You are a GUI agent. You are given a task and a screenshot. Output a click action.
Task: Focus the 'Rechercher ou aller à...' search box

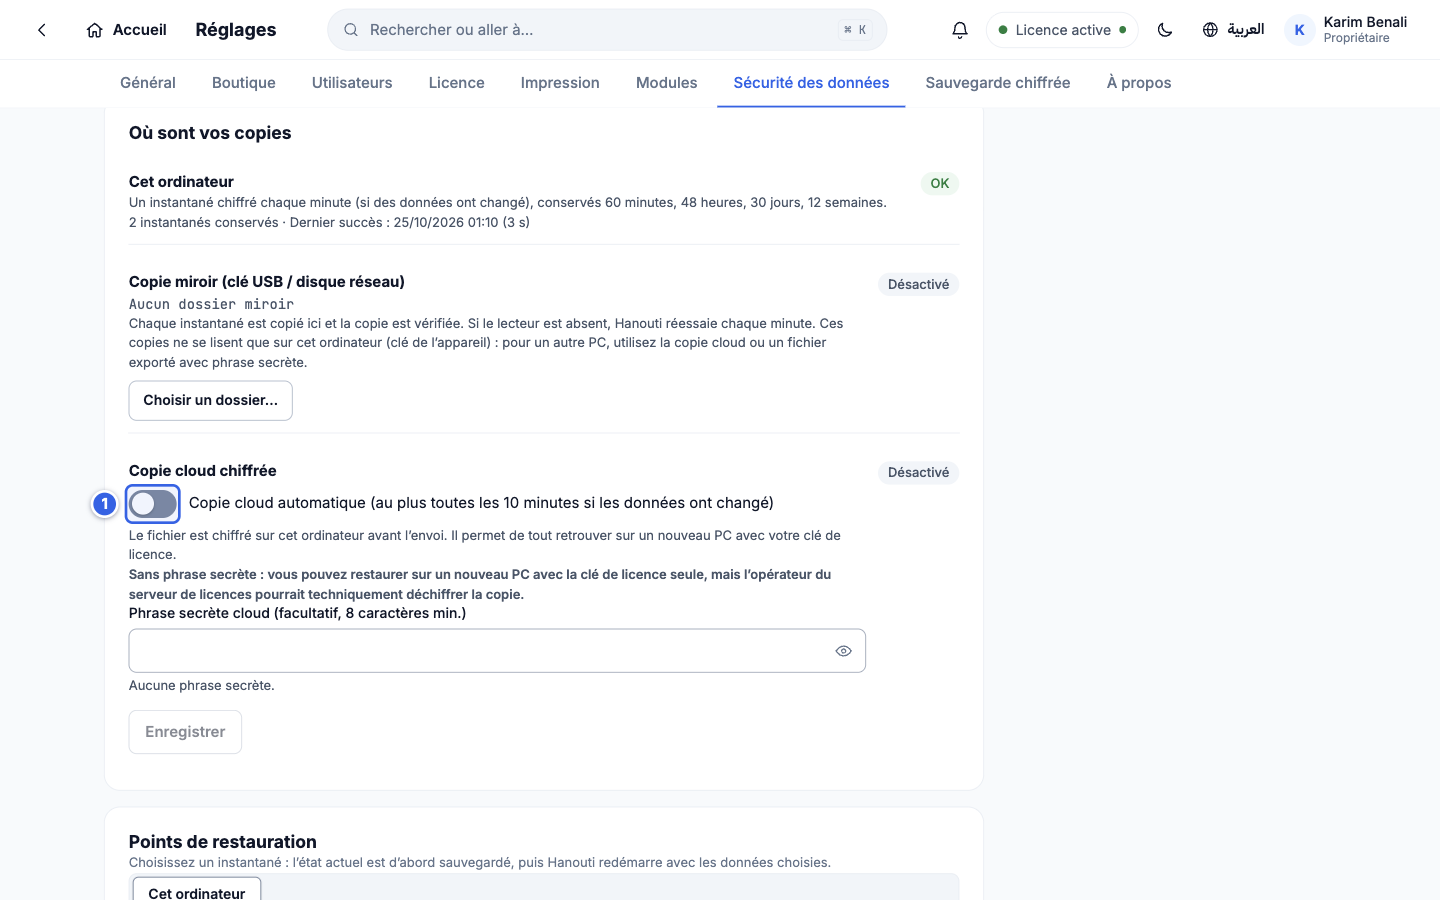pyautogui.click(x=606, y=30)
